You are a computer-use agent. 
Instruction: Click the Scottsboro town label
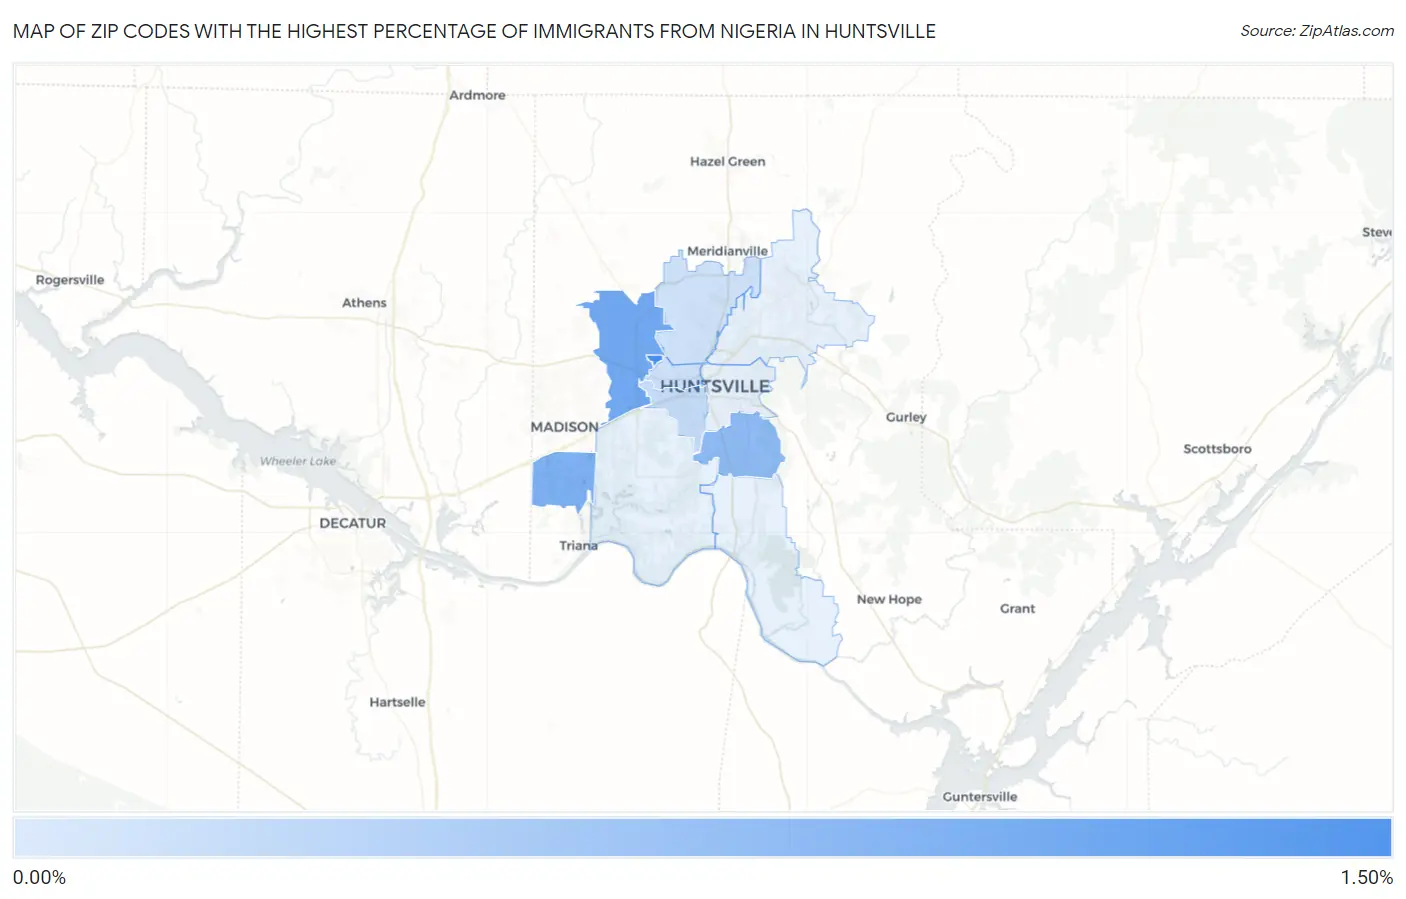pos(1217,449)
